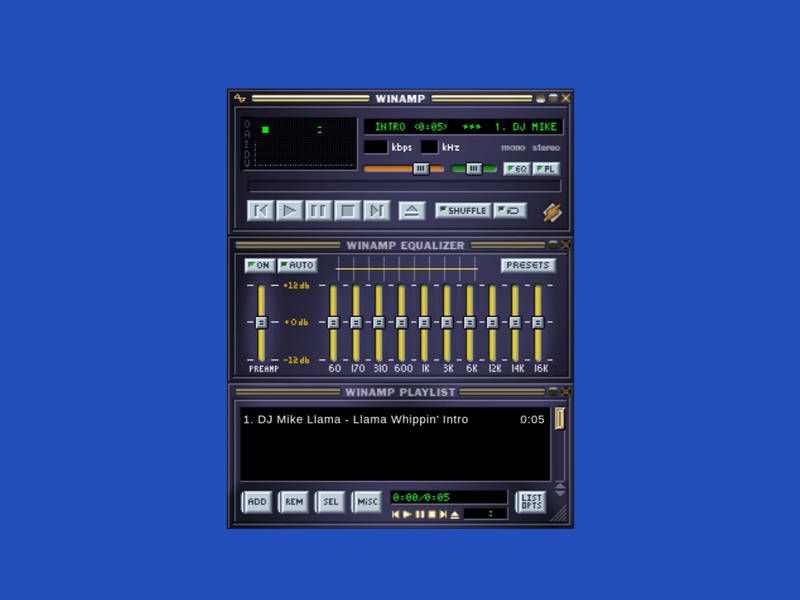This screenshot has width=800, height=600.
Task: Open the equalizer Presets menu
Action: pyautogui.click(x=528, y=265)
